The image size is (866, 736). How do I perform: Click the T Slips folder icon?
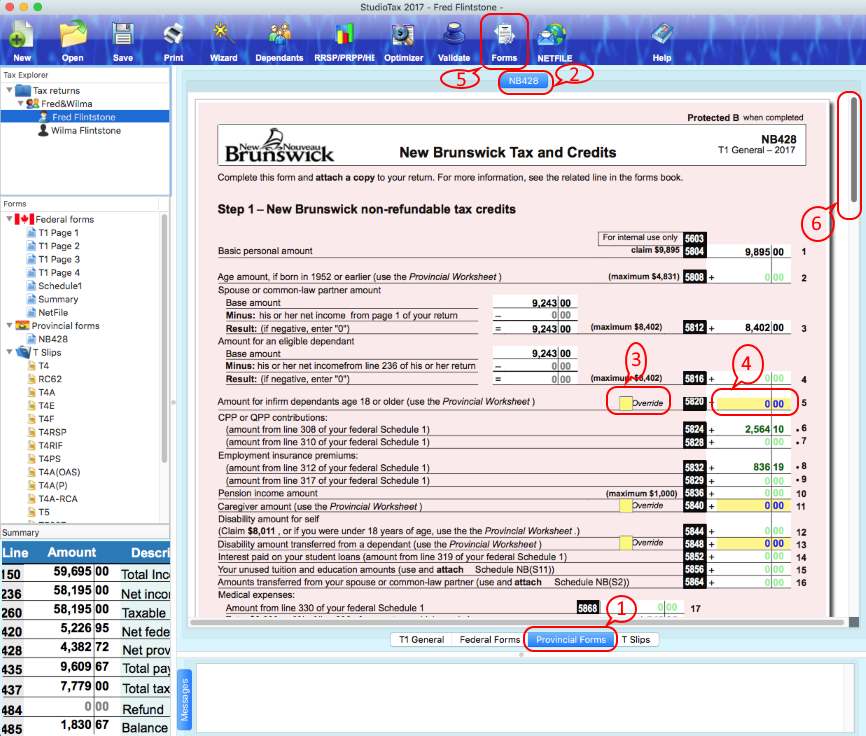[x=24, y=352]
